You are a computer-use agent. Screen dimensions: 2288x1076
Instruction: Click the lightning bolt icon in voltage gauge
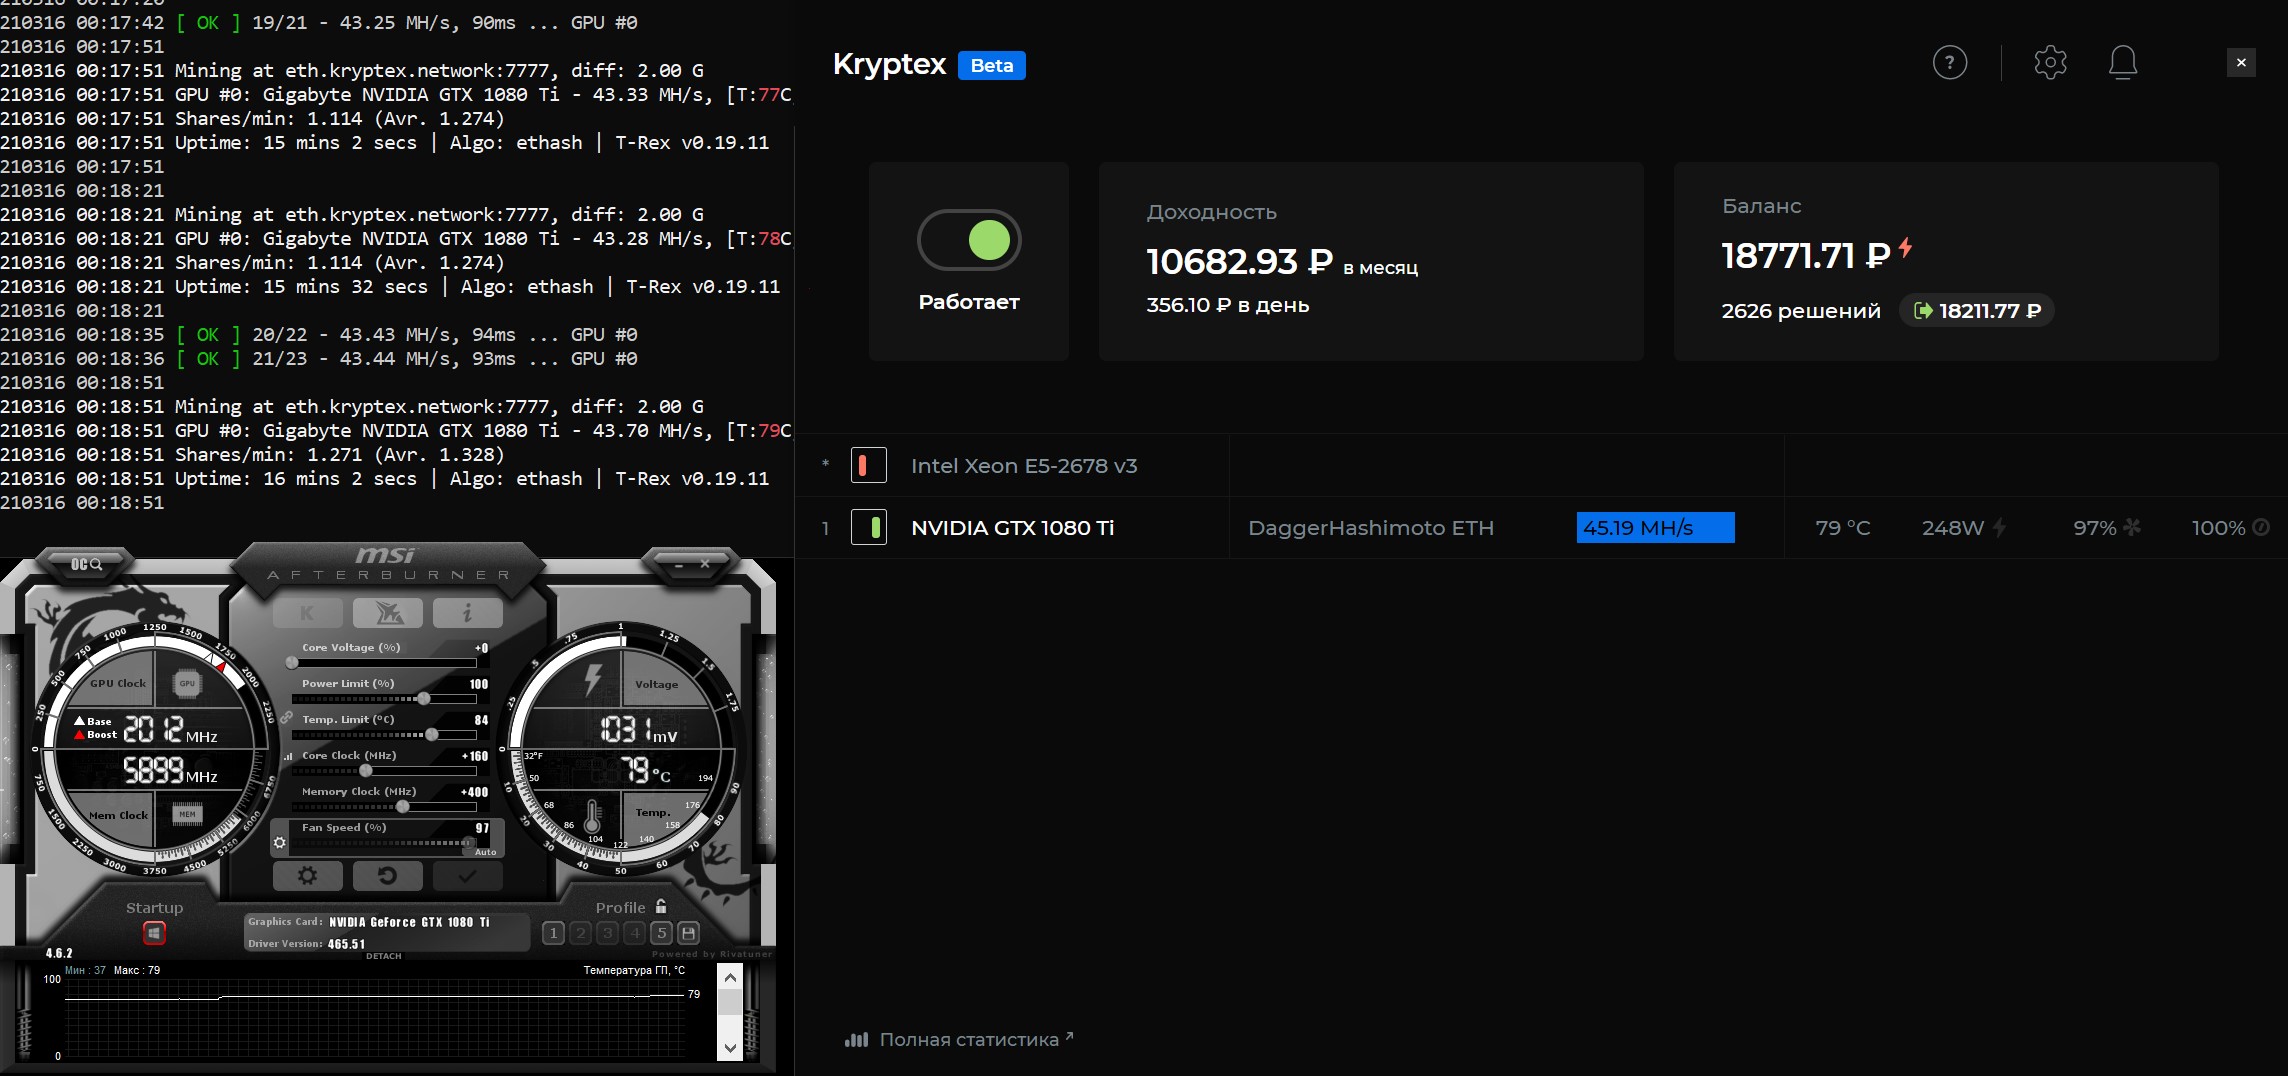click(x=592, y=680)
